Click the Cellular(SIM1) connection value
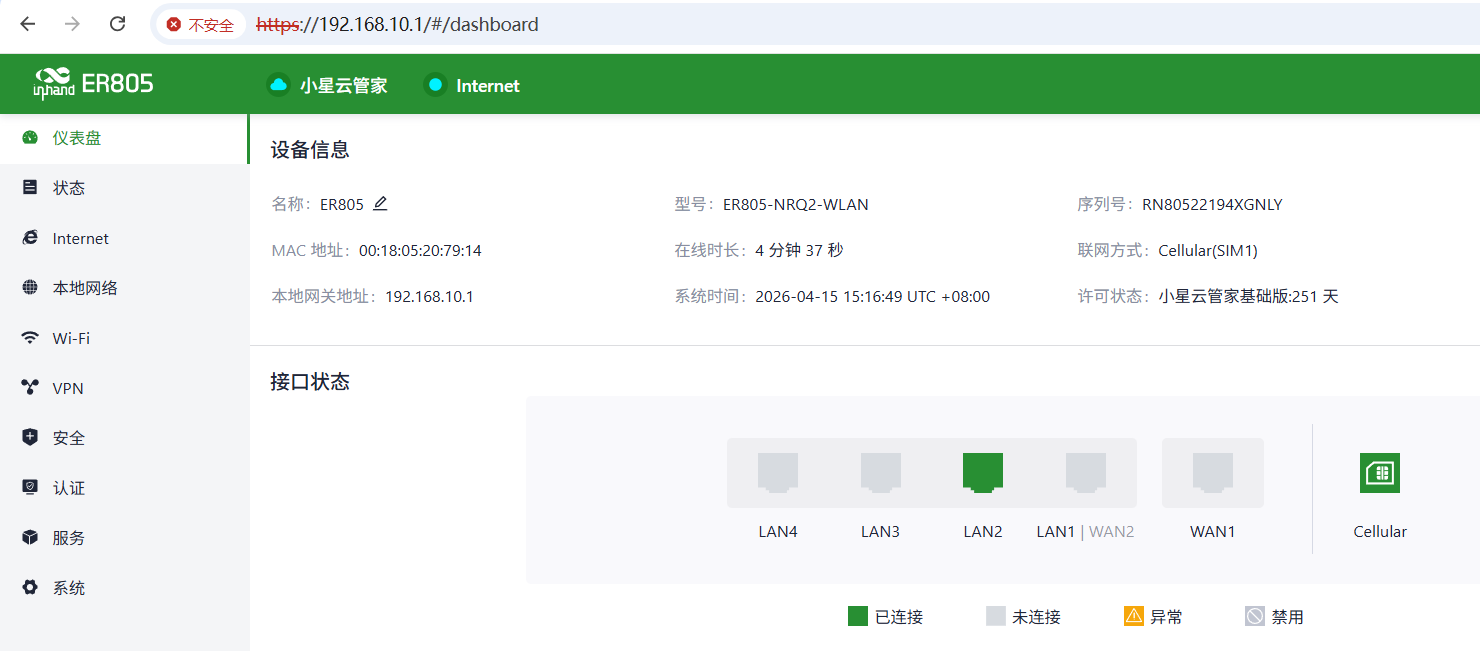 coord(1208,250)
